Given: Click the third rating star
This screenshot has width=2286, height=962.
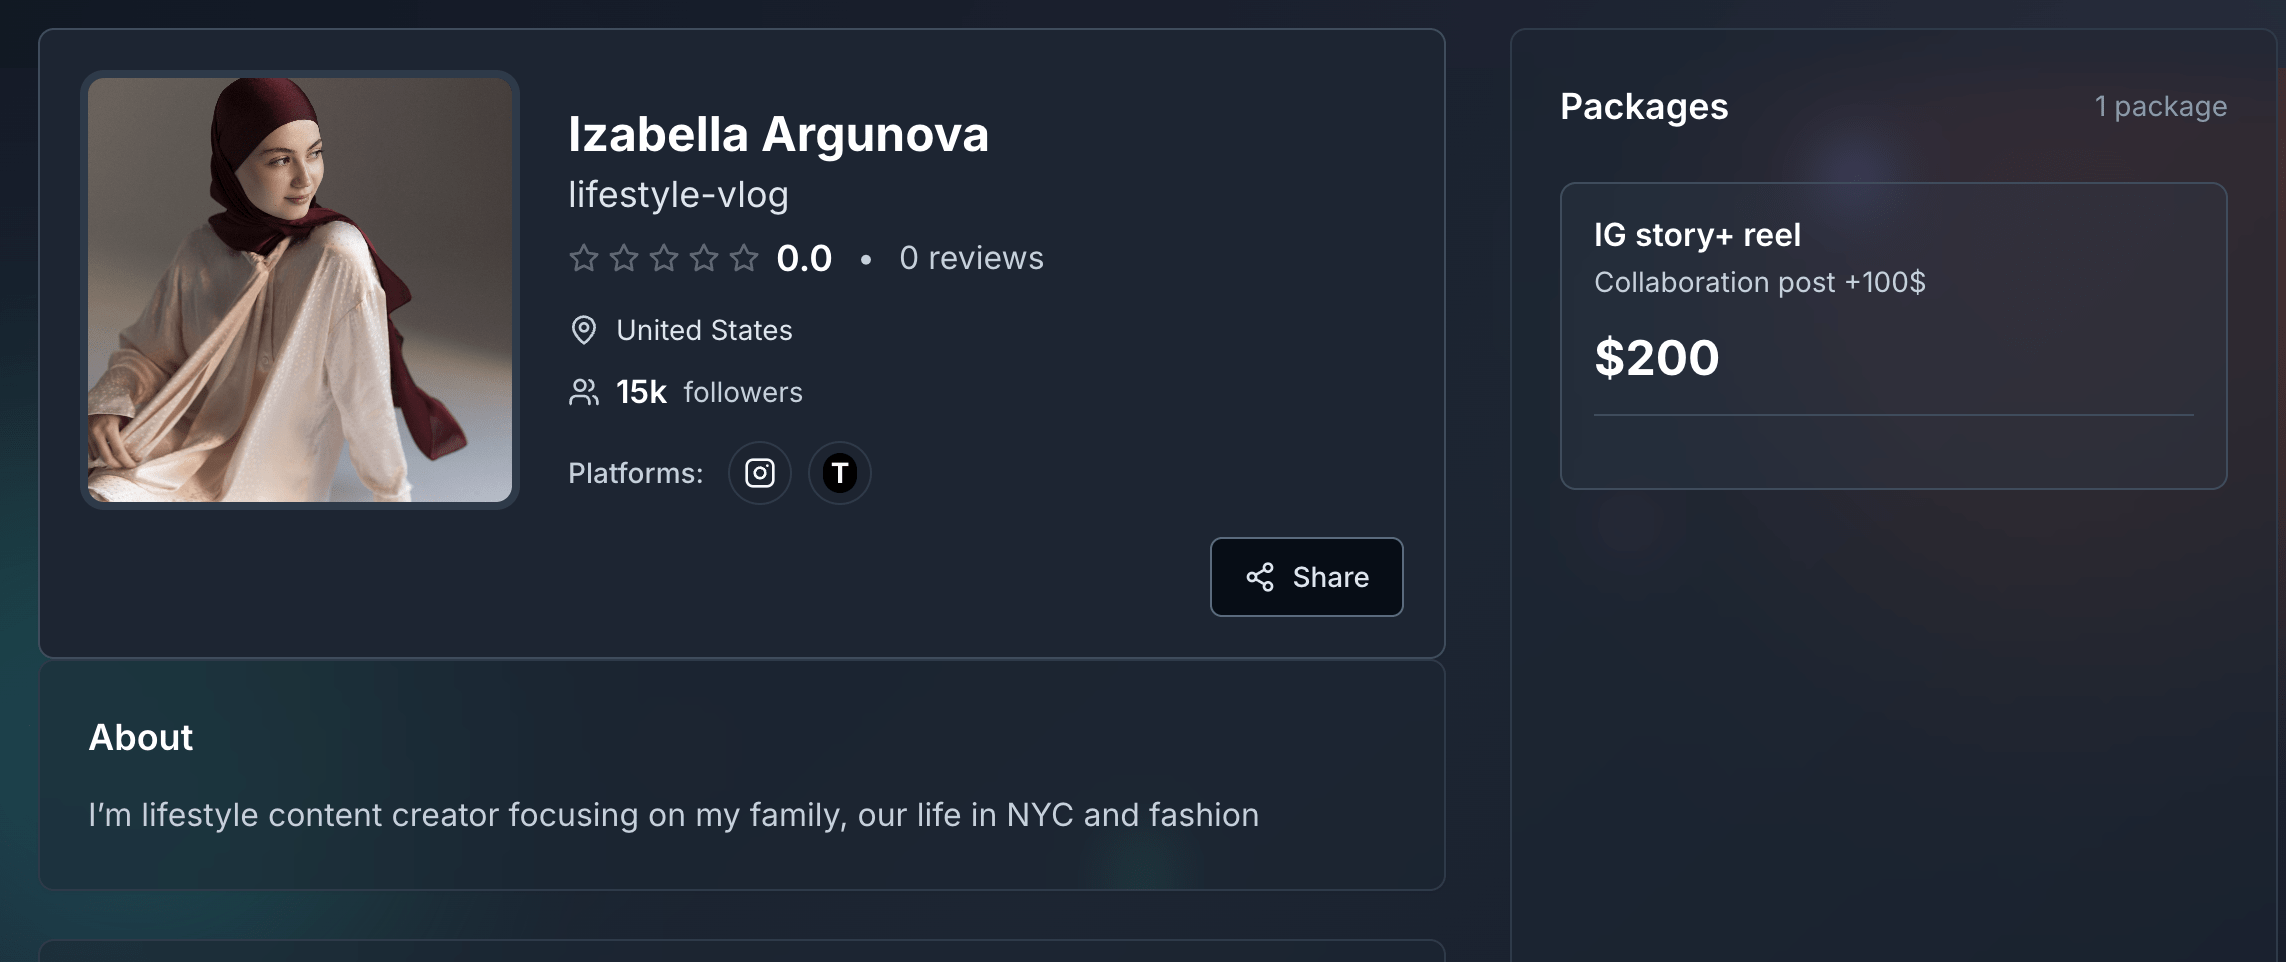Looking at the screenshot, I should [x=664, y=259].
